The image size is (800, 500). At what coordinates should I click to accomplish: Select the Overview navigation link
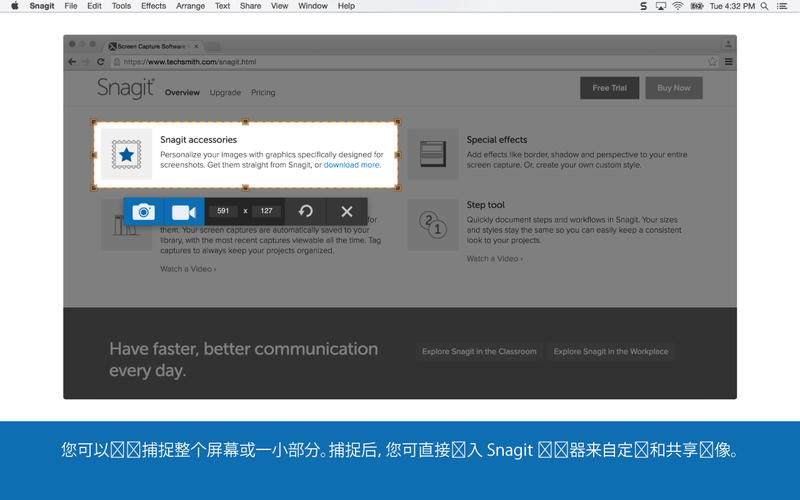coord(182,92)
